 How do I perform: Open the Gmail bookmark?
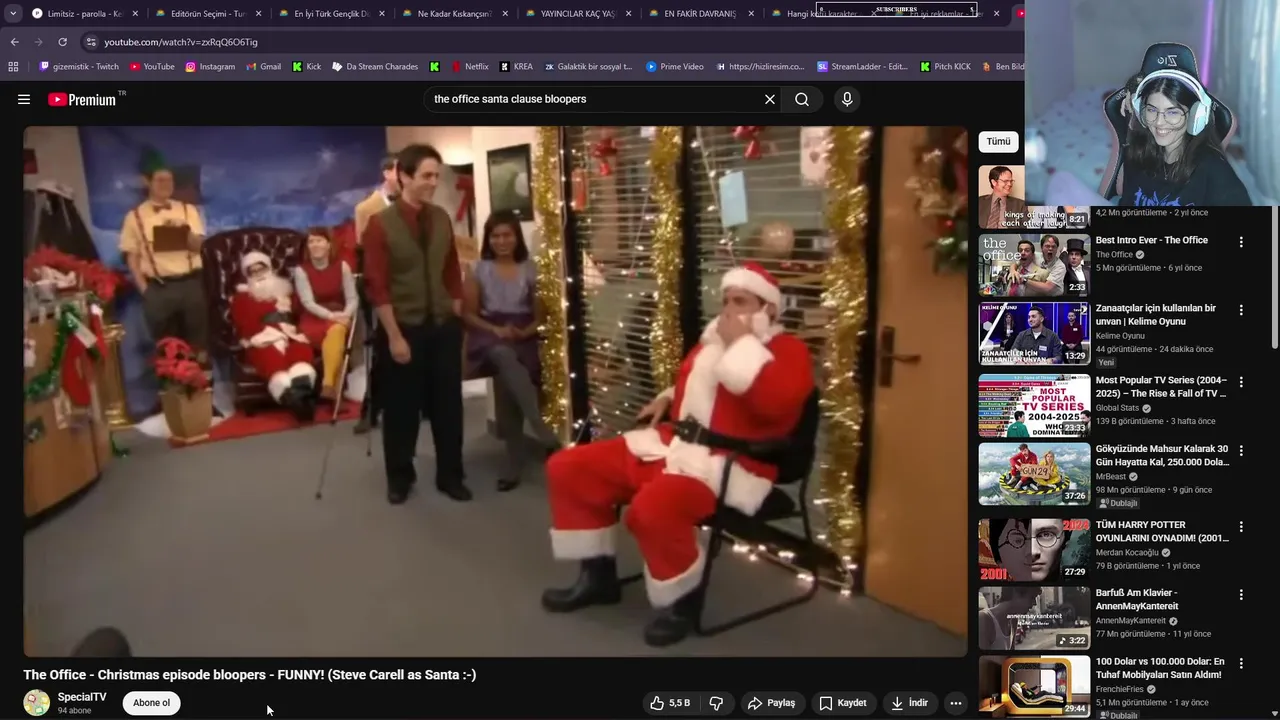coord(263,67)
